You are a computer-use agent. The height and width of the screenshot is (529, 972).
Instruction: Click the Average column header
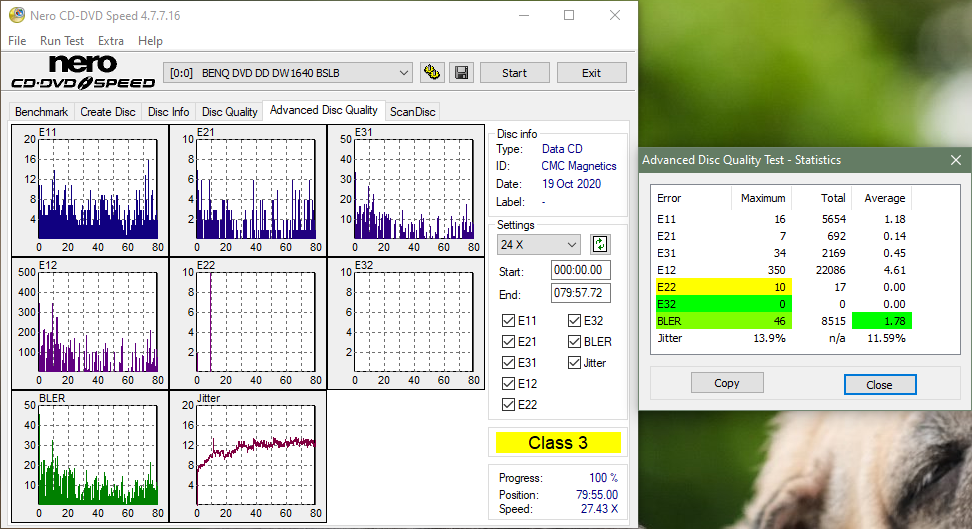tap(885, 198)
